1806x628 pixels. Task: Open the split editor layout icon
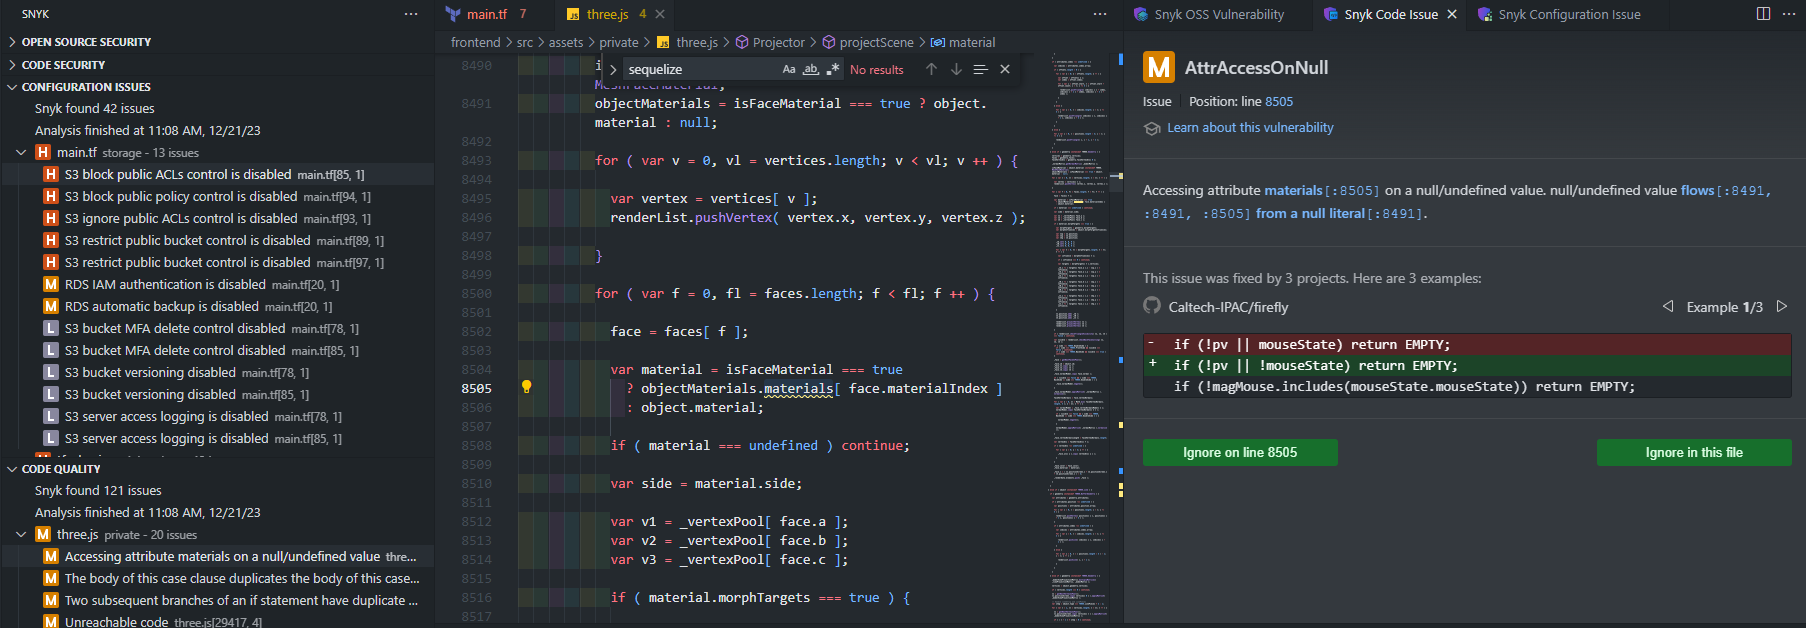[x=1763, y=14]
